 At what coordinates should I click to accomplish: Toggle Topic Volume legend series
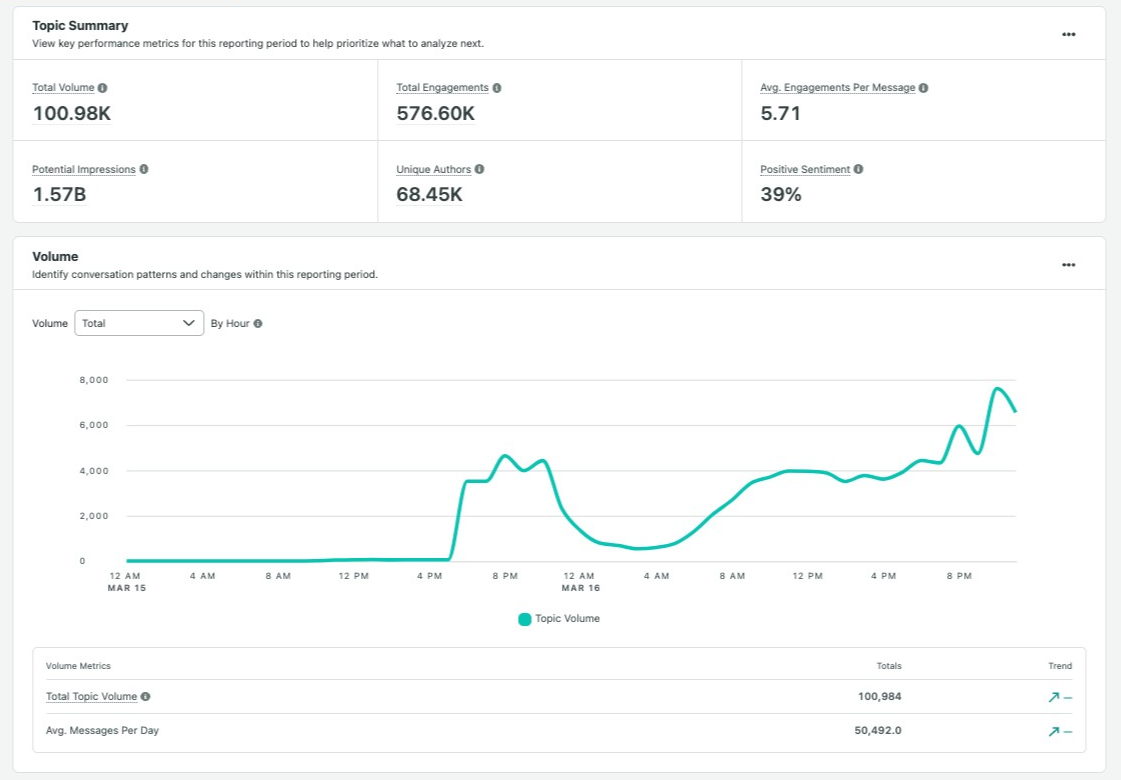coord(559,619)
